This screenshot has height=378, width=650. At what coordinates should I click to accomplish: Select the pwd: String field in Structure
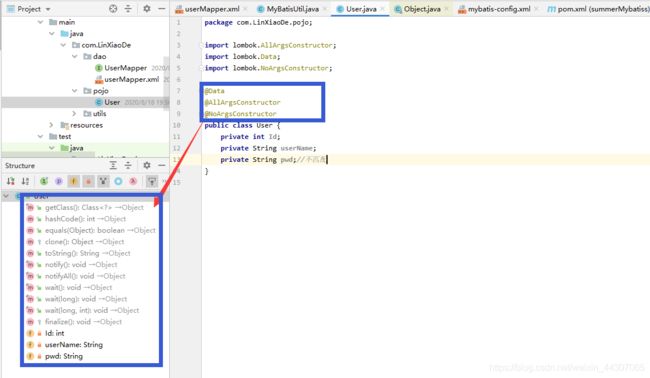[x=64, y=356]
